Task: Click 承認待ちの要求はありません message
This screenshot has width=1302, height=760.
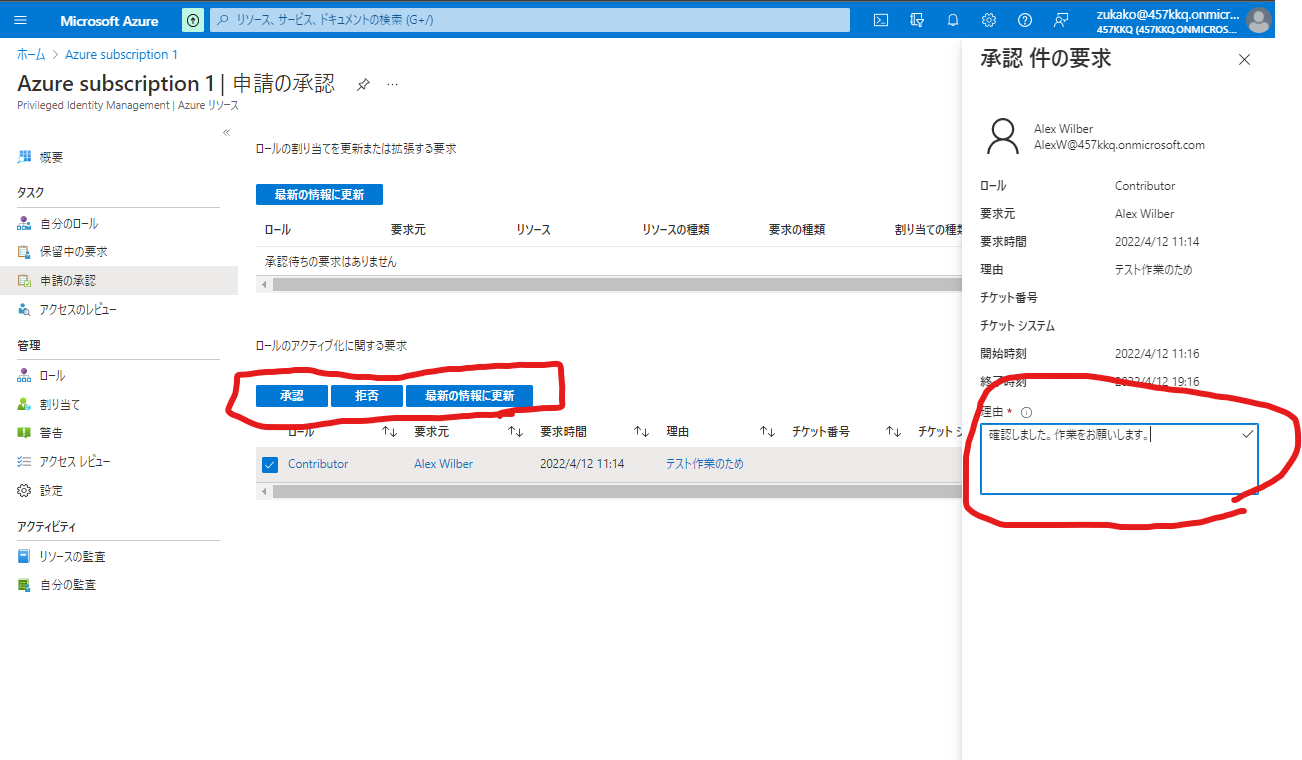Action: click(x=331, y=262)
